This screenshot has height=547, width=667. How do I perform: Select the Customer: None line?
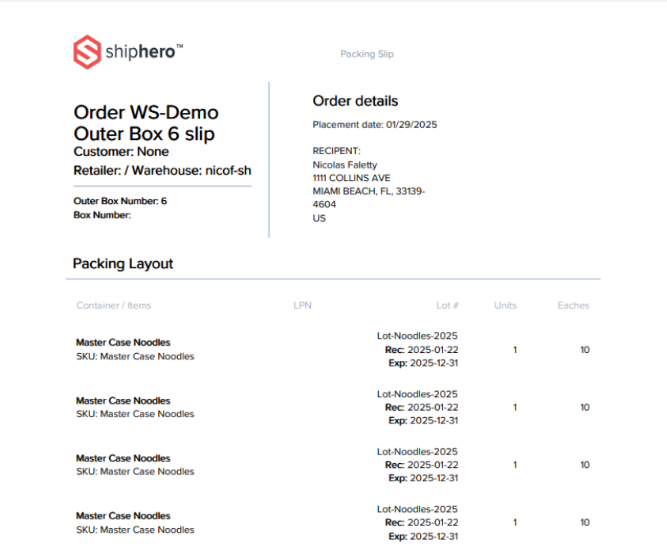tap(121, 152)
